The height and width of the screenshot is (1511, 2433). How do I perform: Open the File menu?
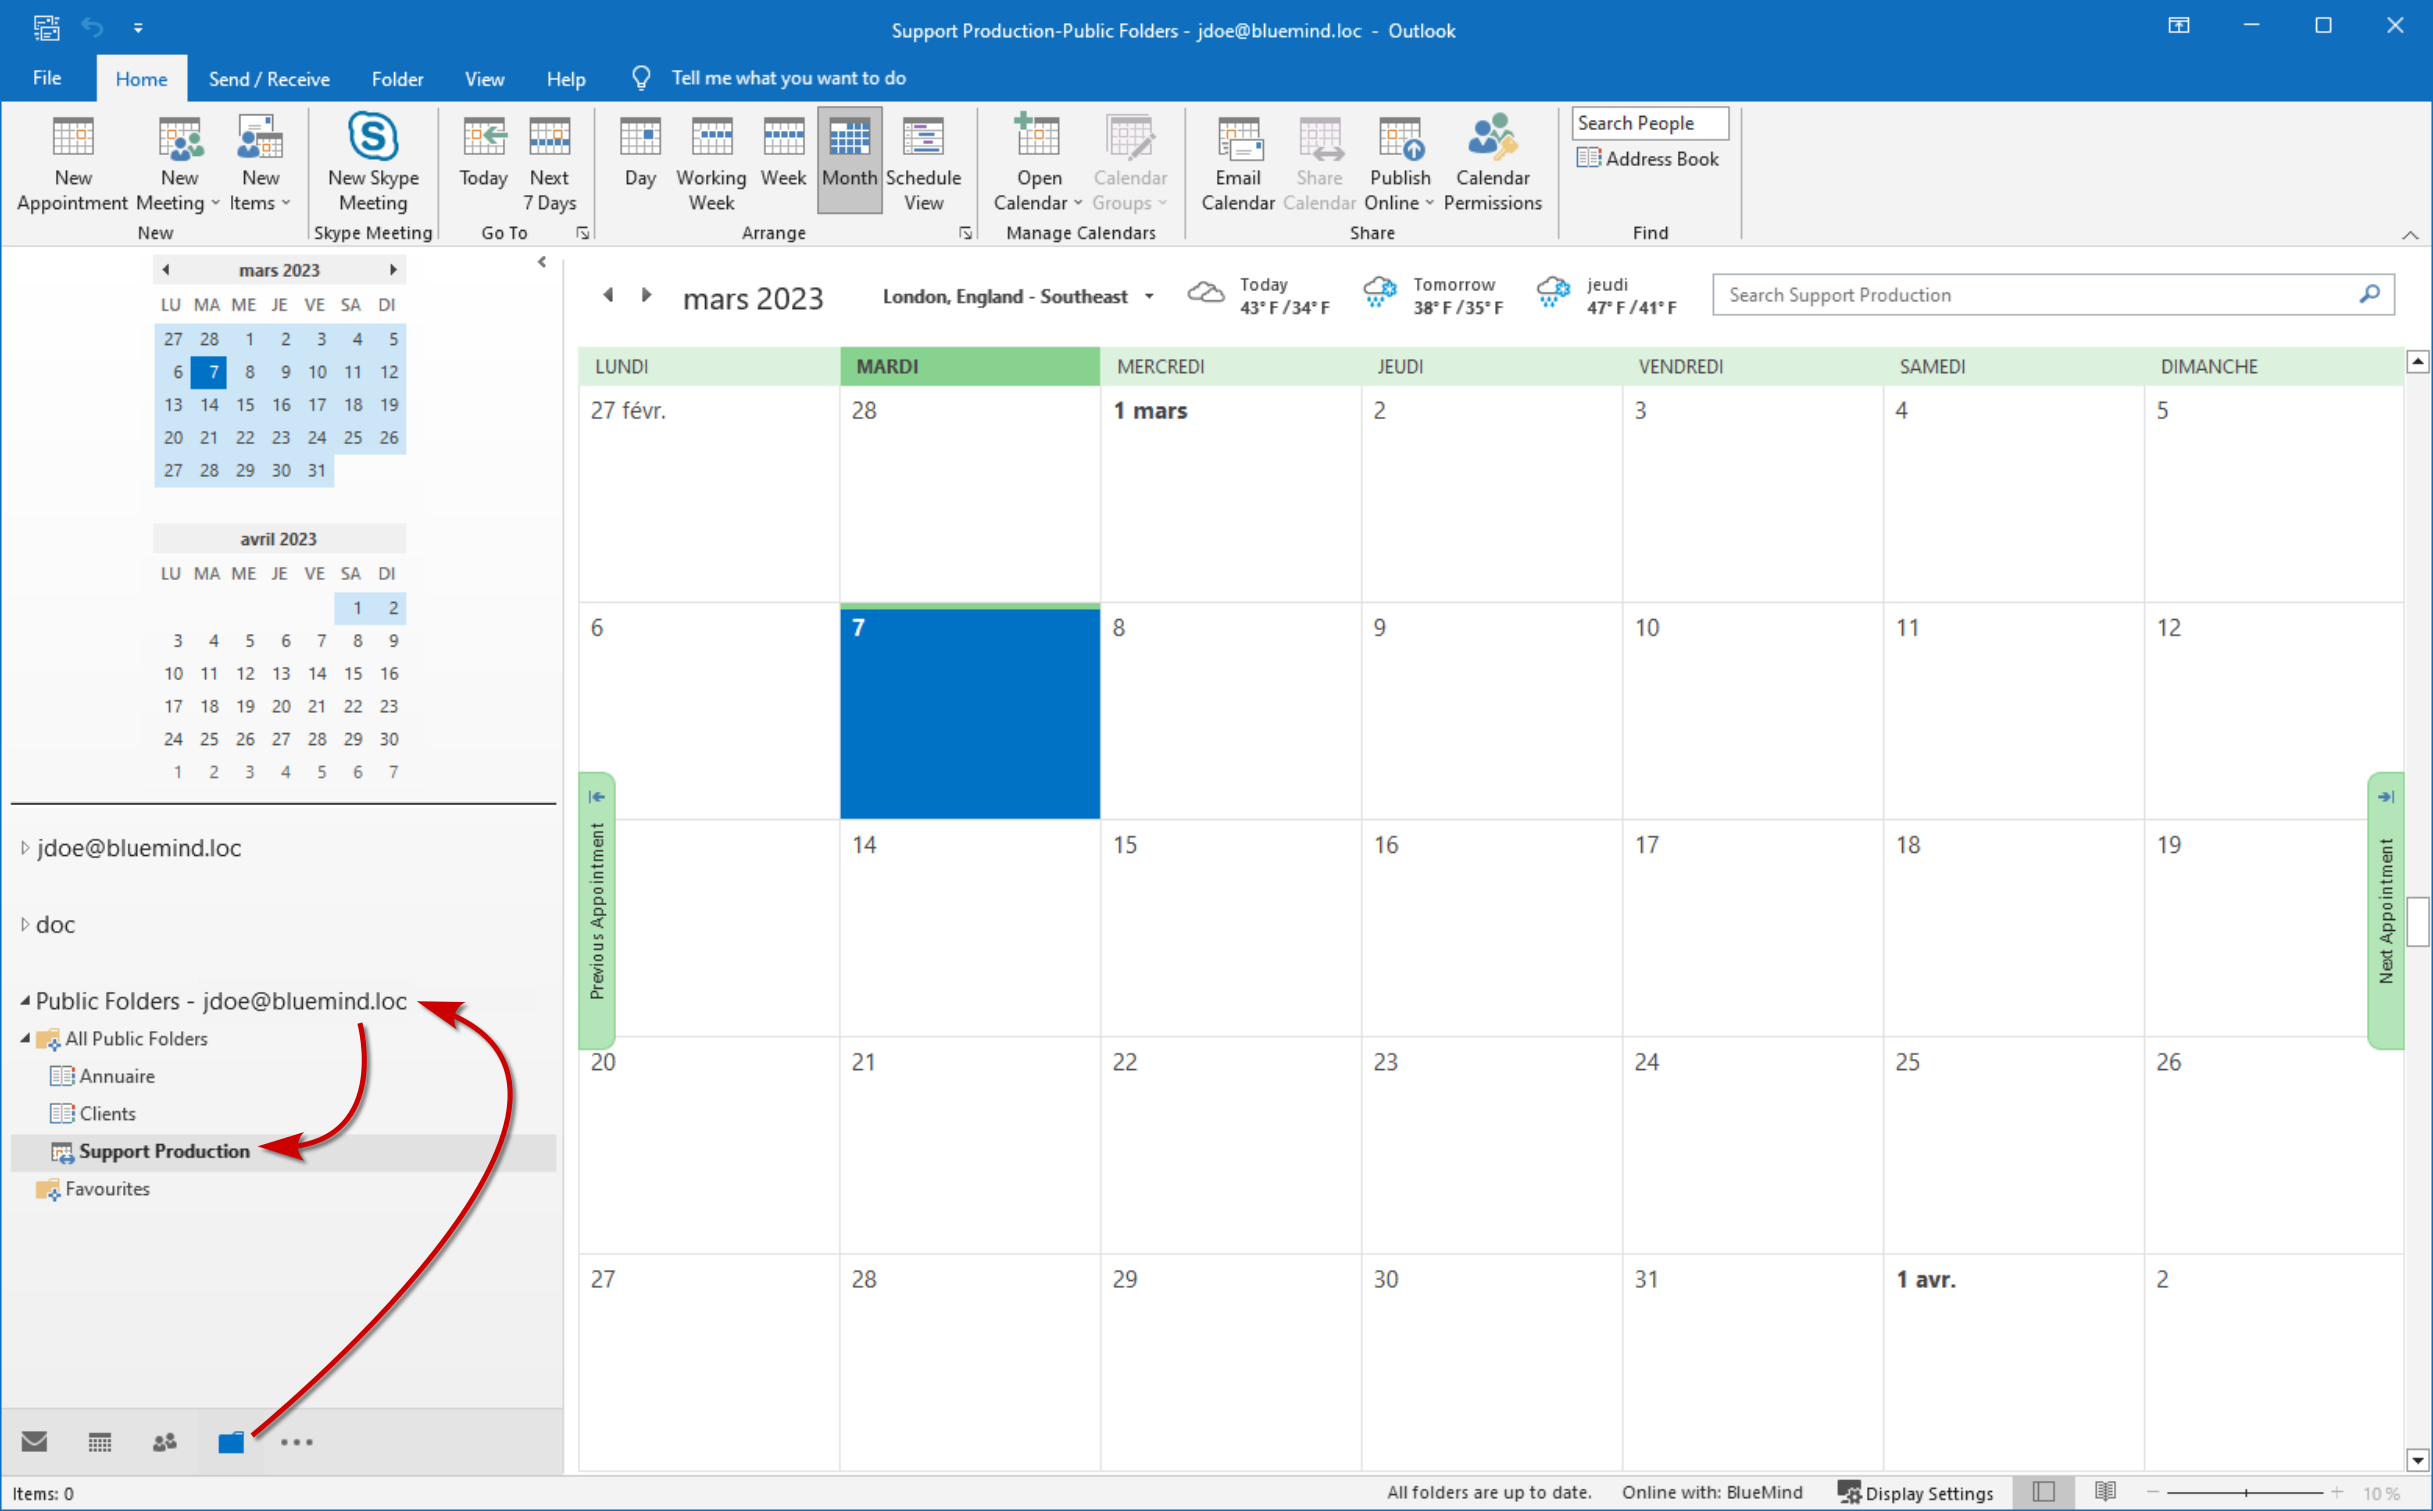point(47,78)
